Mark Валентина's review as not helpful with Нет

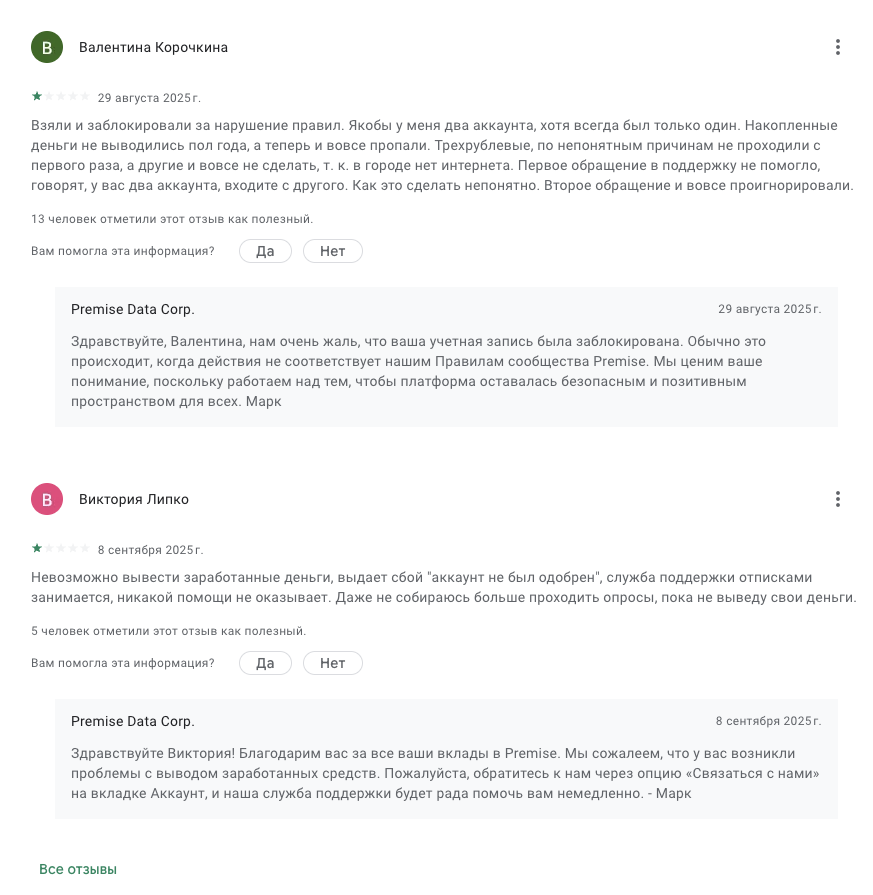[333, 251]
